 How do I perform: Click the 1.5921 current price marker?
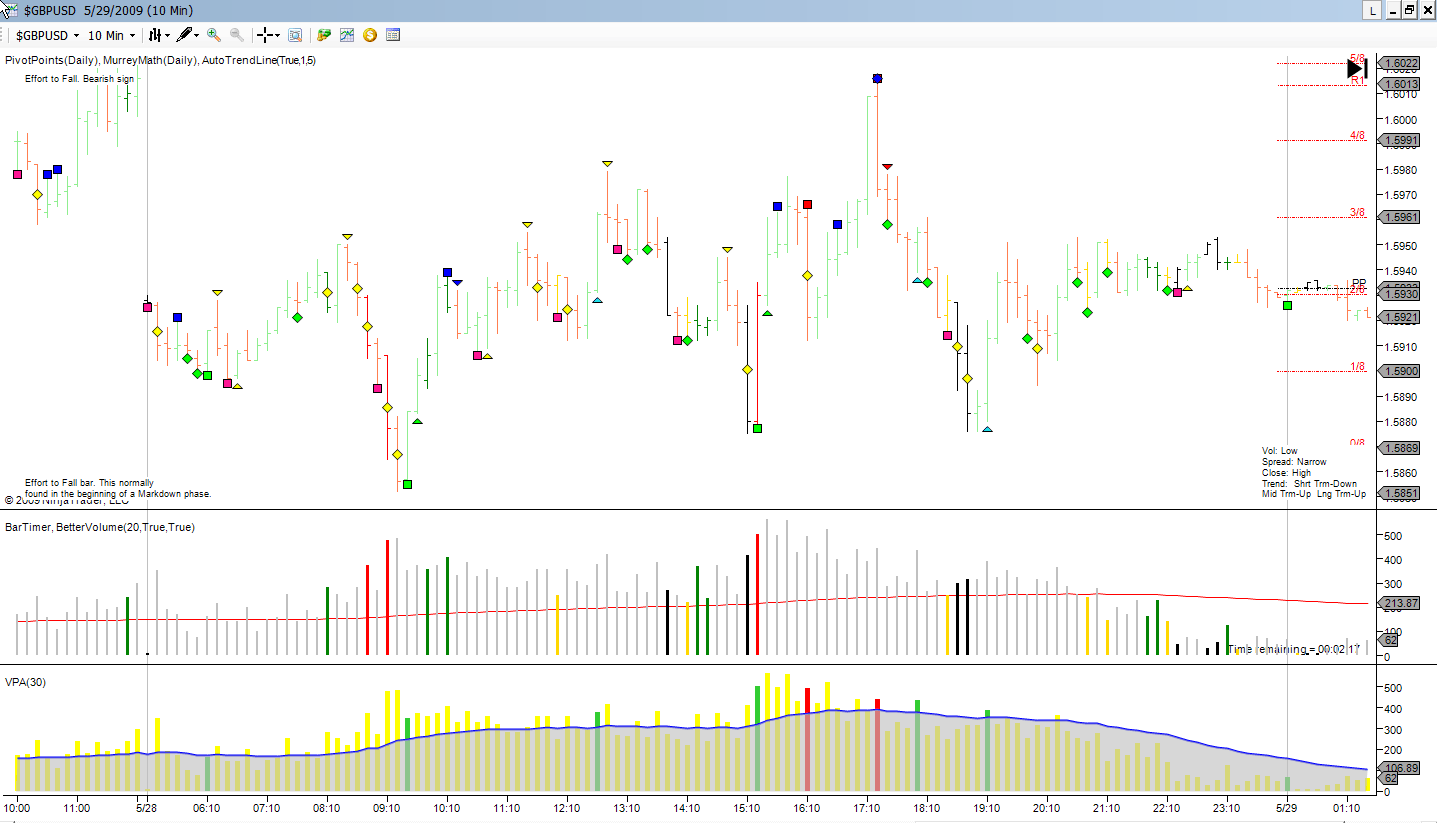(x=1400, y=317)
